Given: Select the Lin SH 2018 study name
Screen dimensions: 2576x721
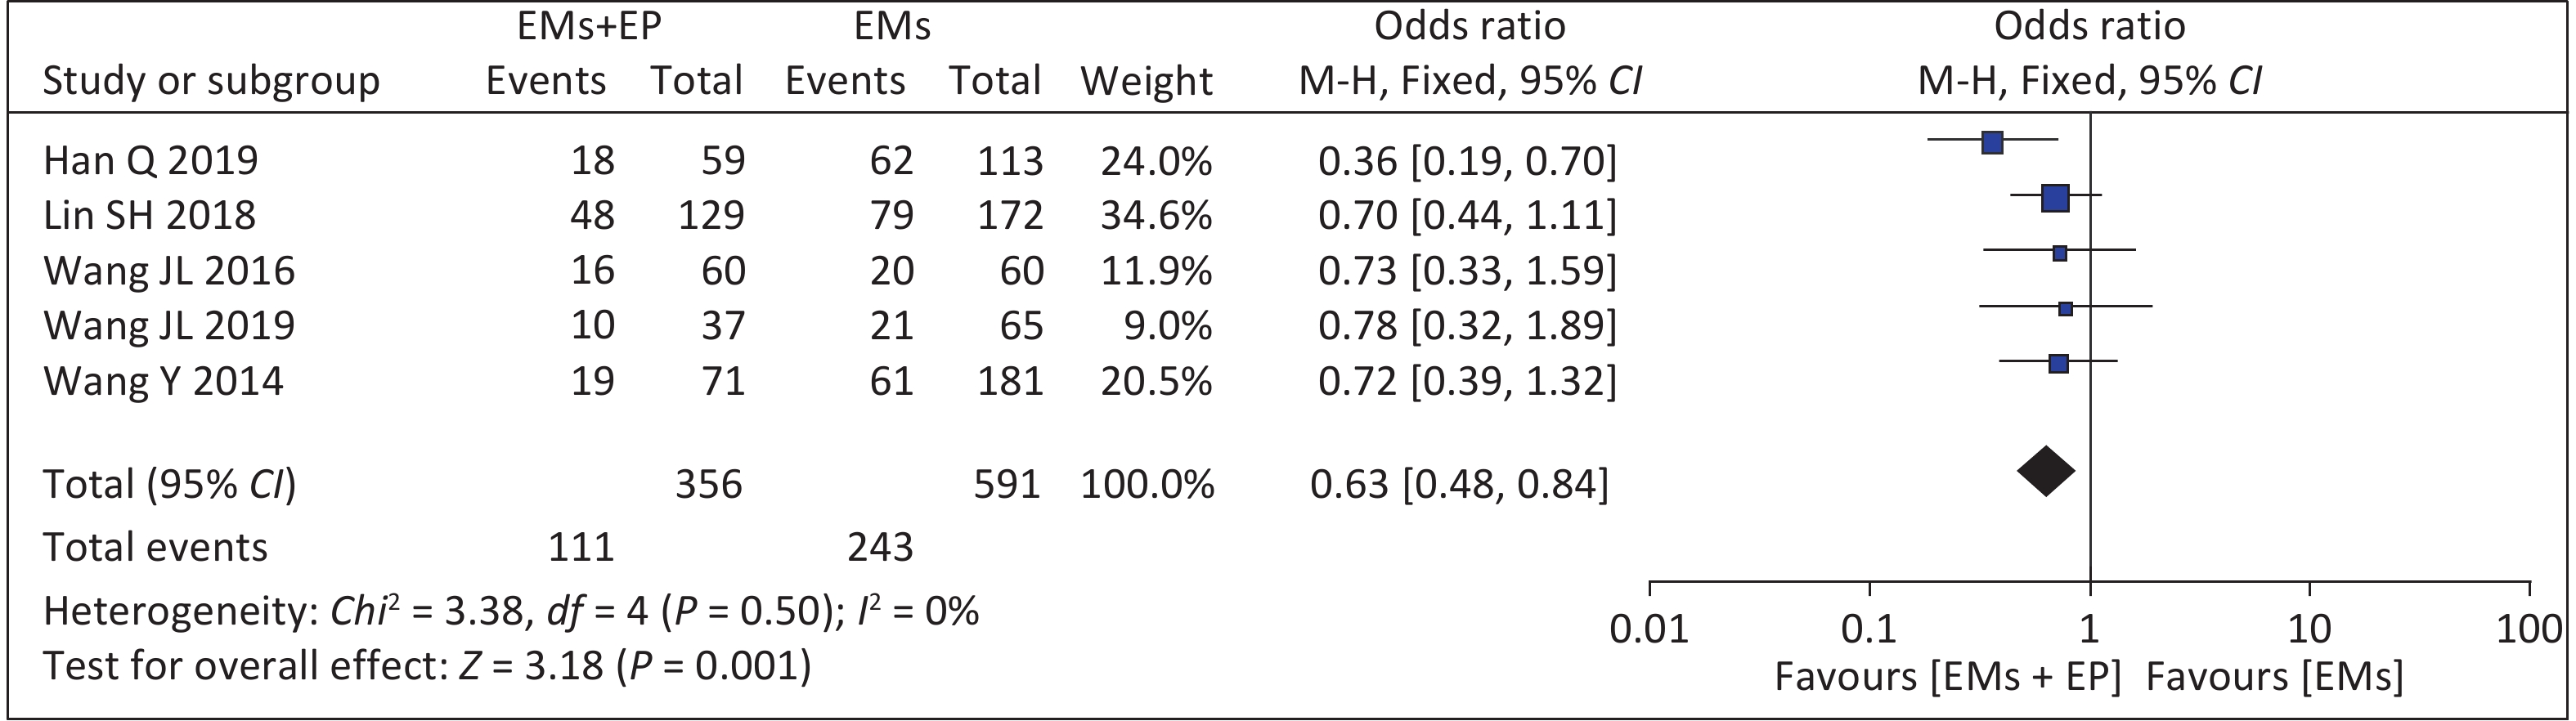Looking at the screenshot, I should (149, 216).
